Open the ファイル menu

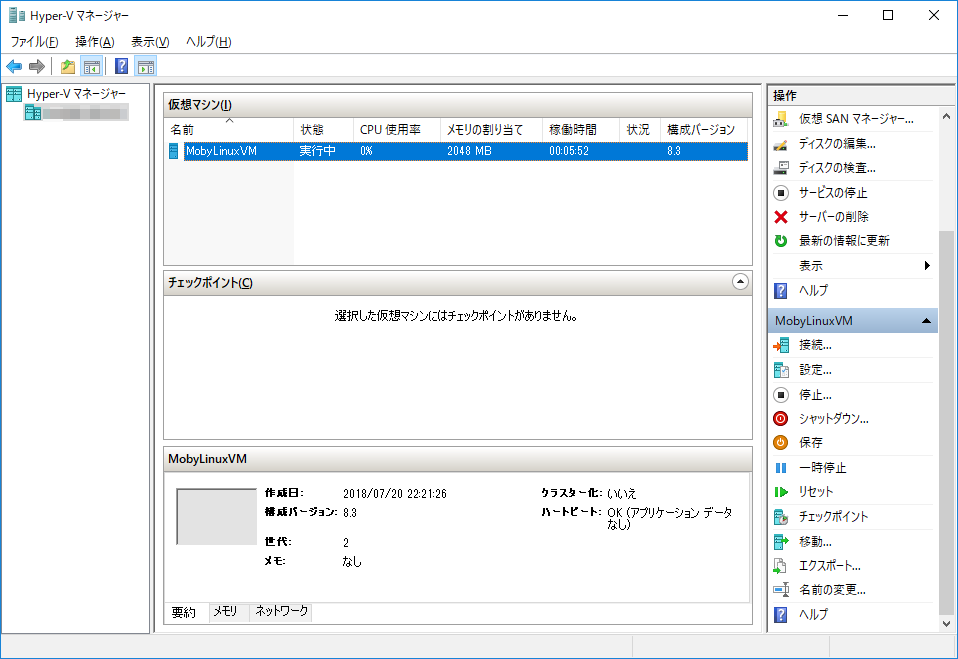[x=35, y=42]
